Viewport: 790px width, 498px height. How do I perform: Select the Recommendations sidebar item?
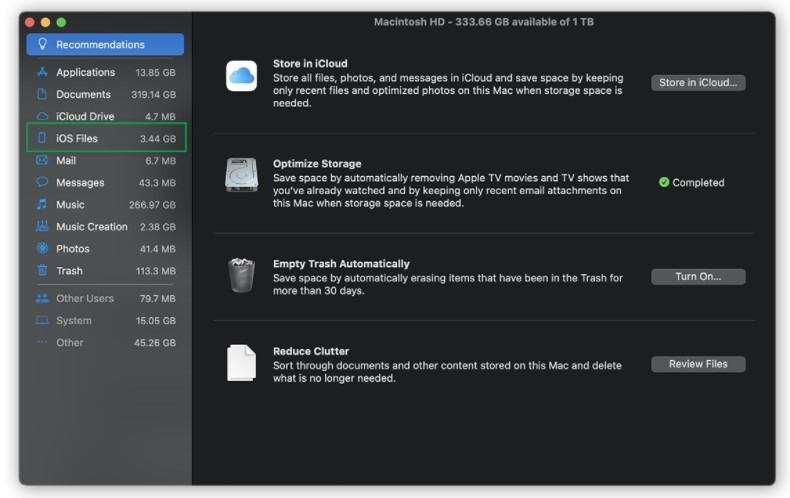coord(105,44)
